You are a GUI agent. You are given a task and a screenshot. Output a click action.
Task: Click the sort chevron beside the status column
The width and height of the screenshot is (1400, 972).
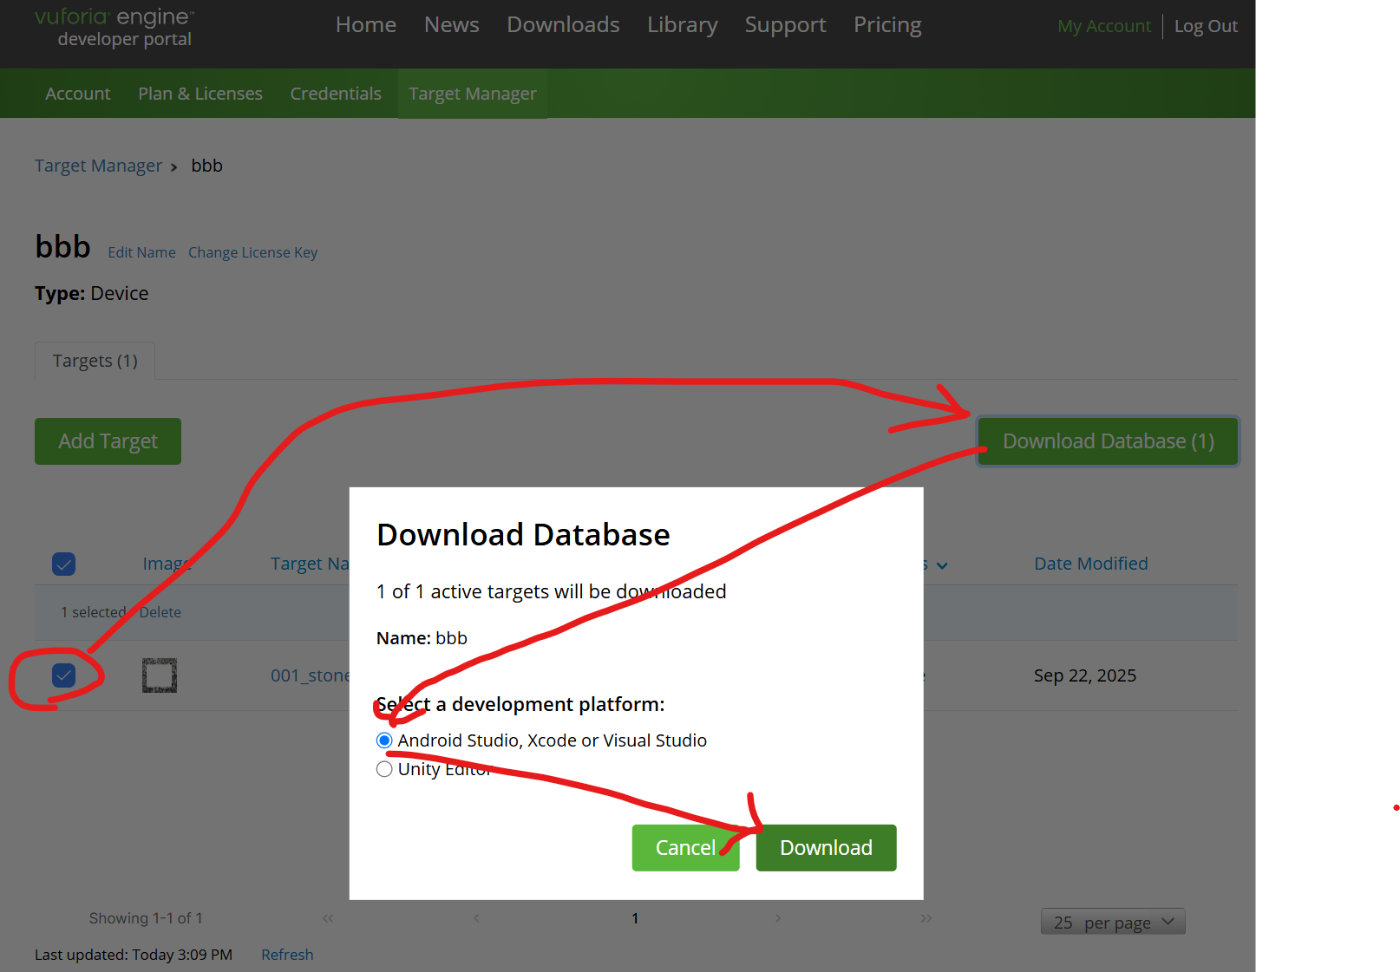click(x=942, y=566)
